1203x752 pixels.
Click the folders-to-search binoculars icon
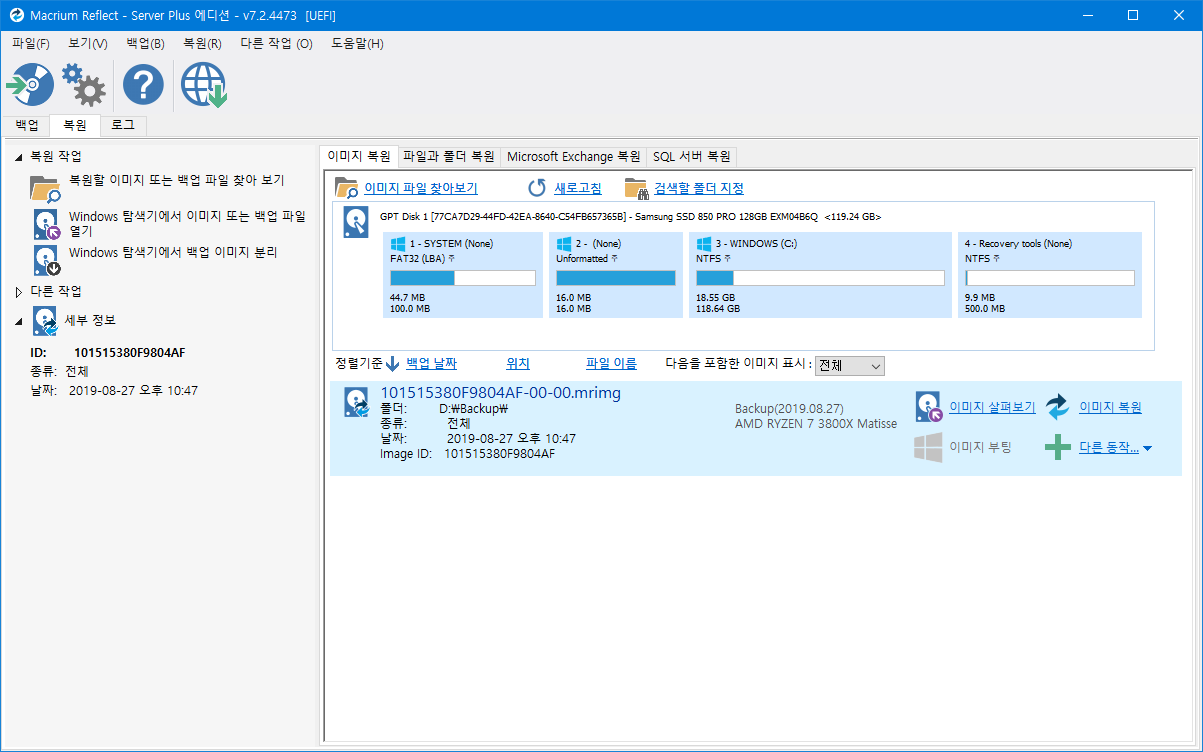[x=636, y=188]
